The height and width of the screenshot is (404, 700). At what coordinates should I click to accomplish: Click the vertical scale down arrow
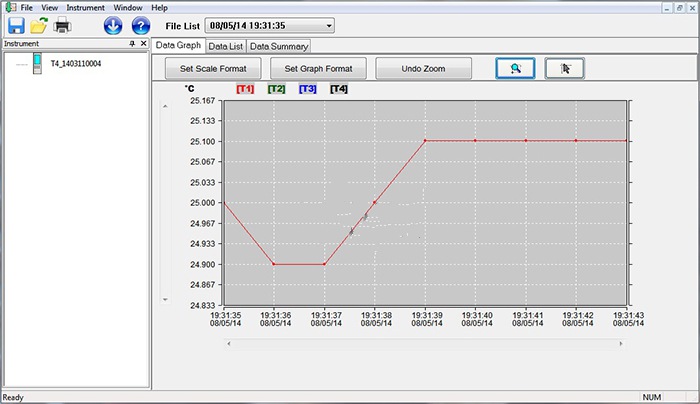pos(165,300)
